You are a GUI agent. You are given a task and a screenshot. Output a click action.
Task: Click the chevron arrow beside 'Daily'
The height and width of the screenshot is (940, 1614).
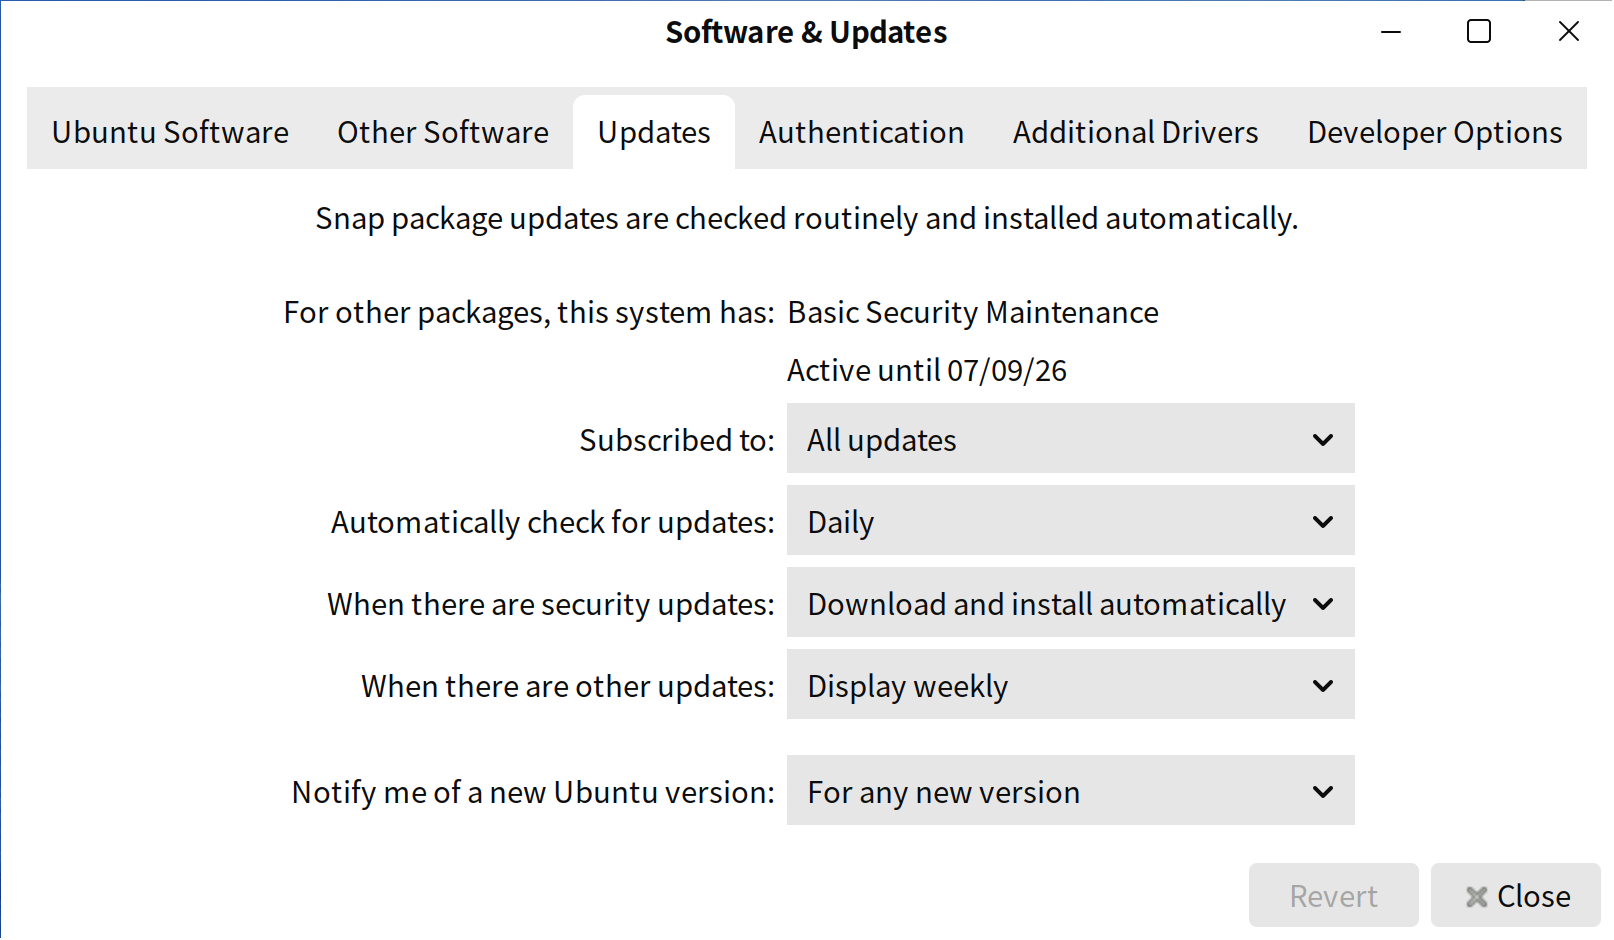pos(1322,522)
